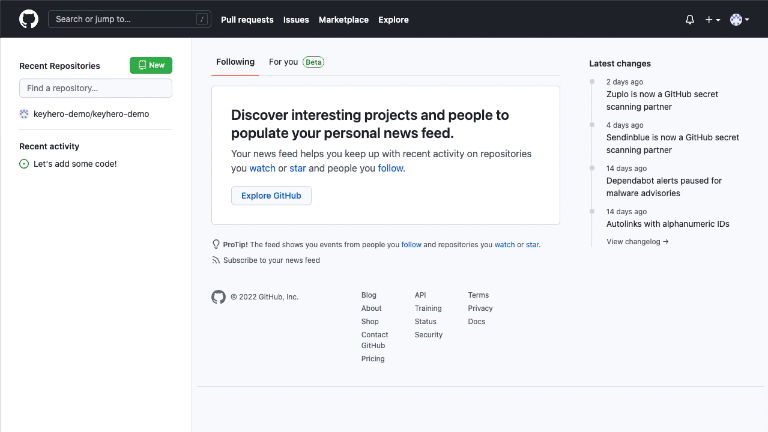768x432 pixels.
Task: Go to Marketplace
Action: 343,20
